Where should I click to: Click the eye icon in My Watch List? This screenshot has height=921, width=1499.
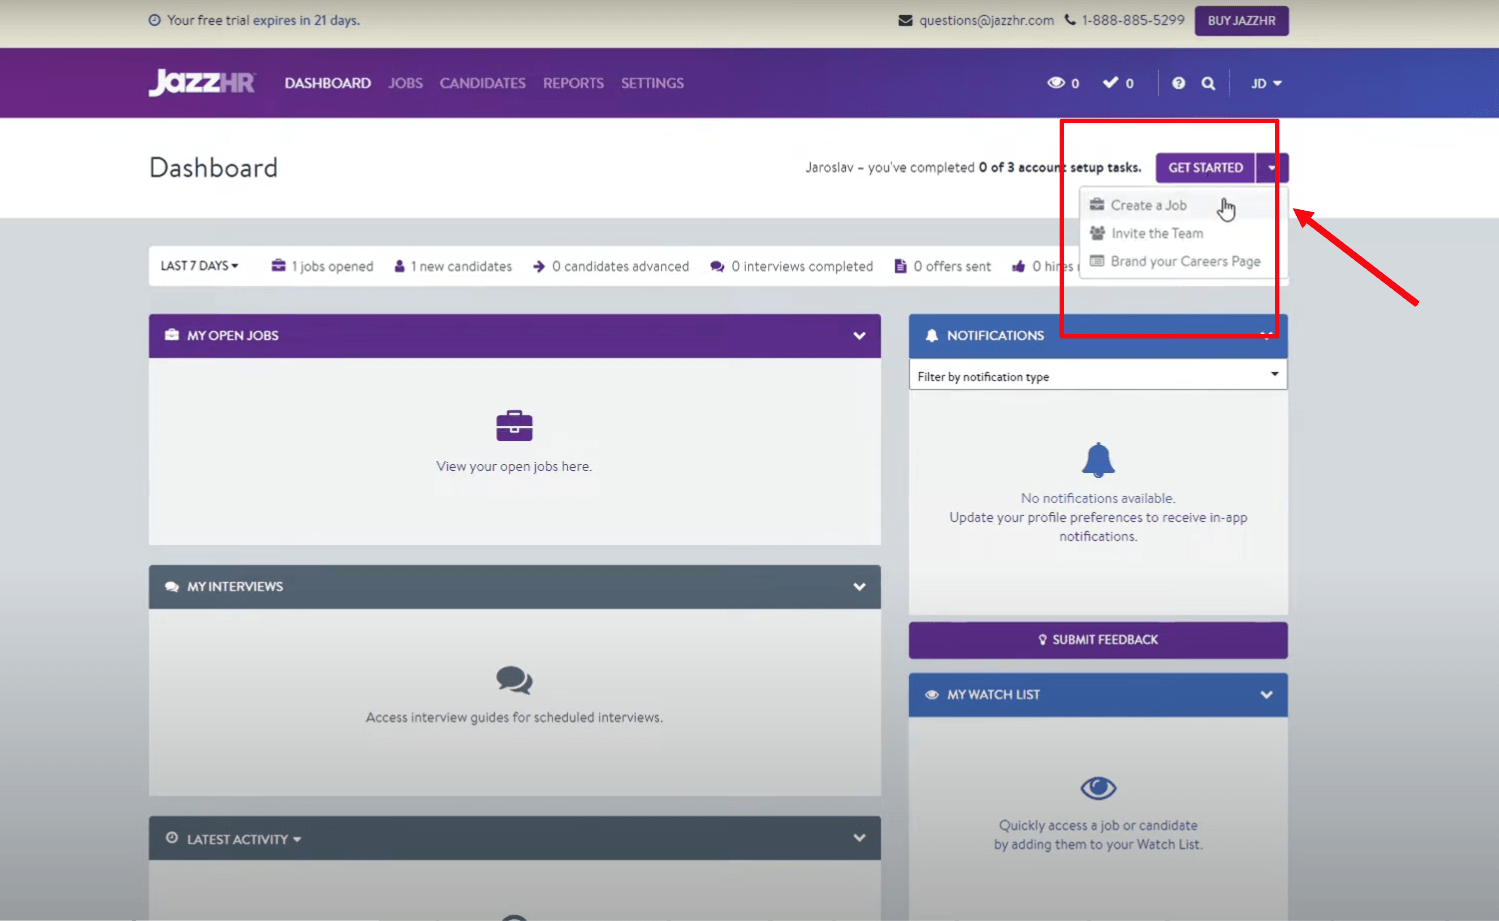pos(1098,788)
